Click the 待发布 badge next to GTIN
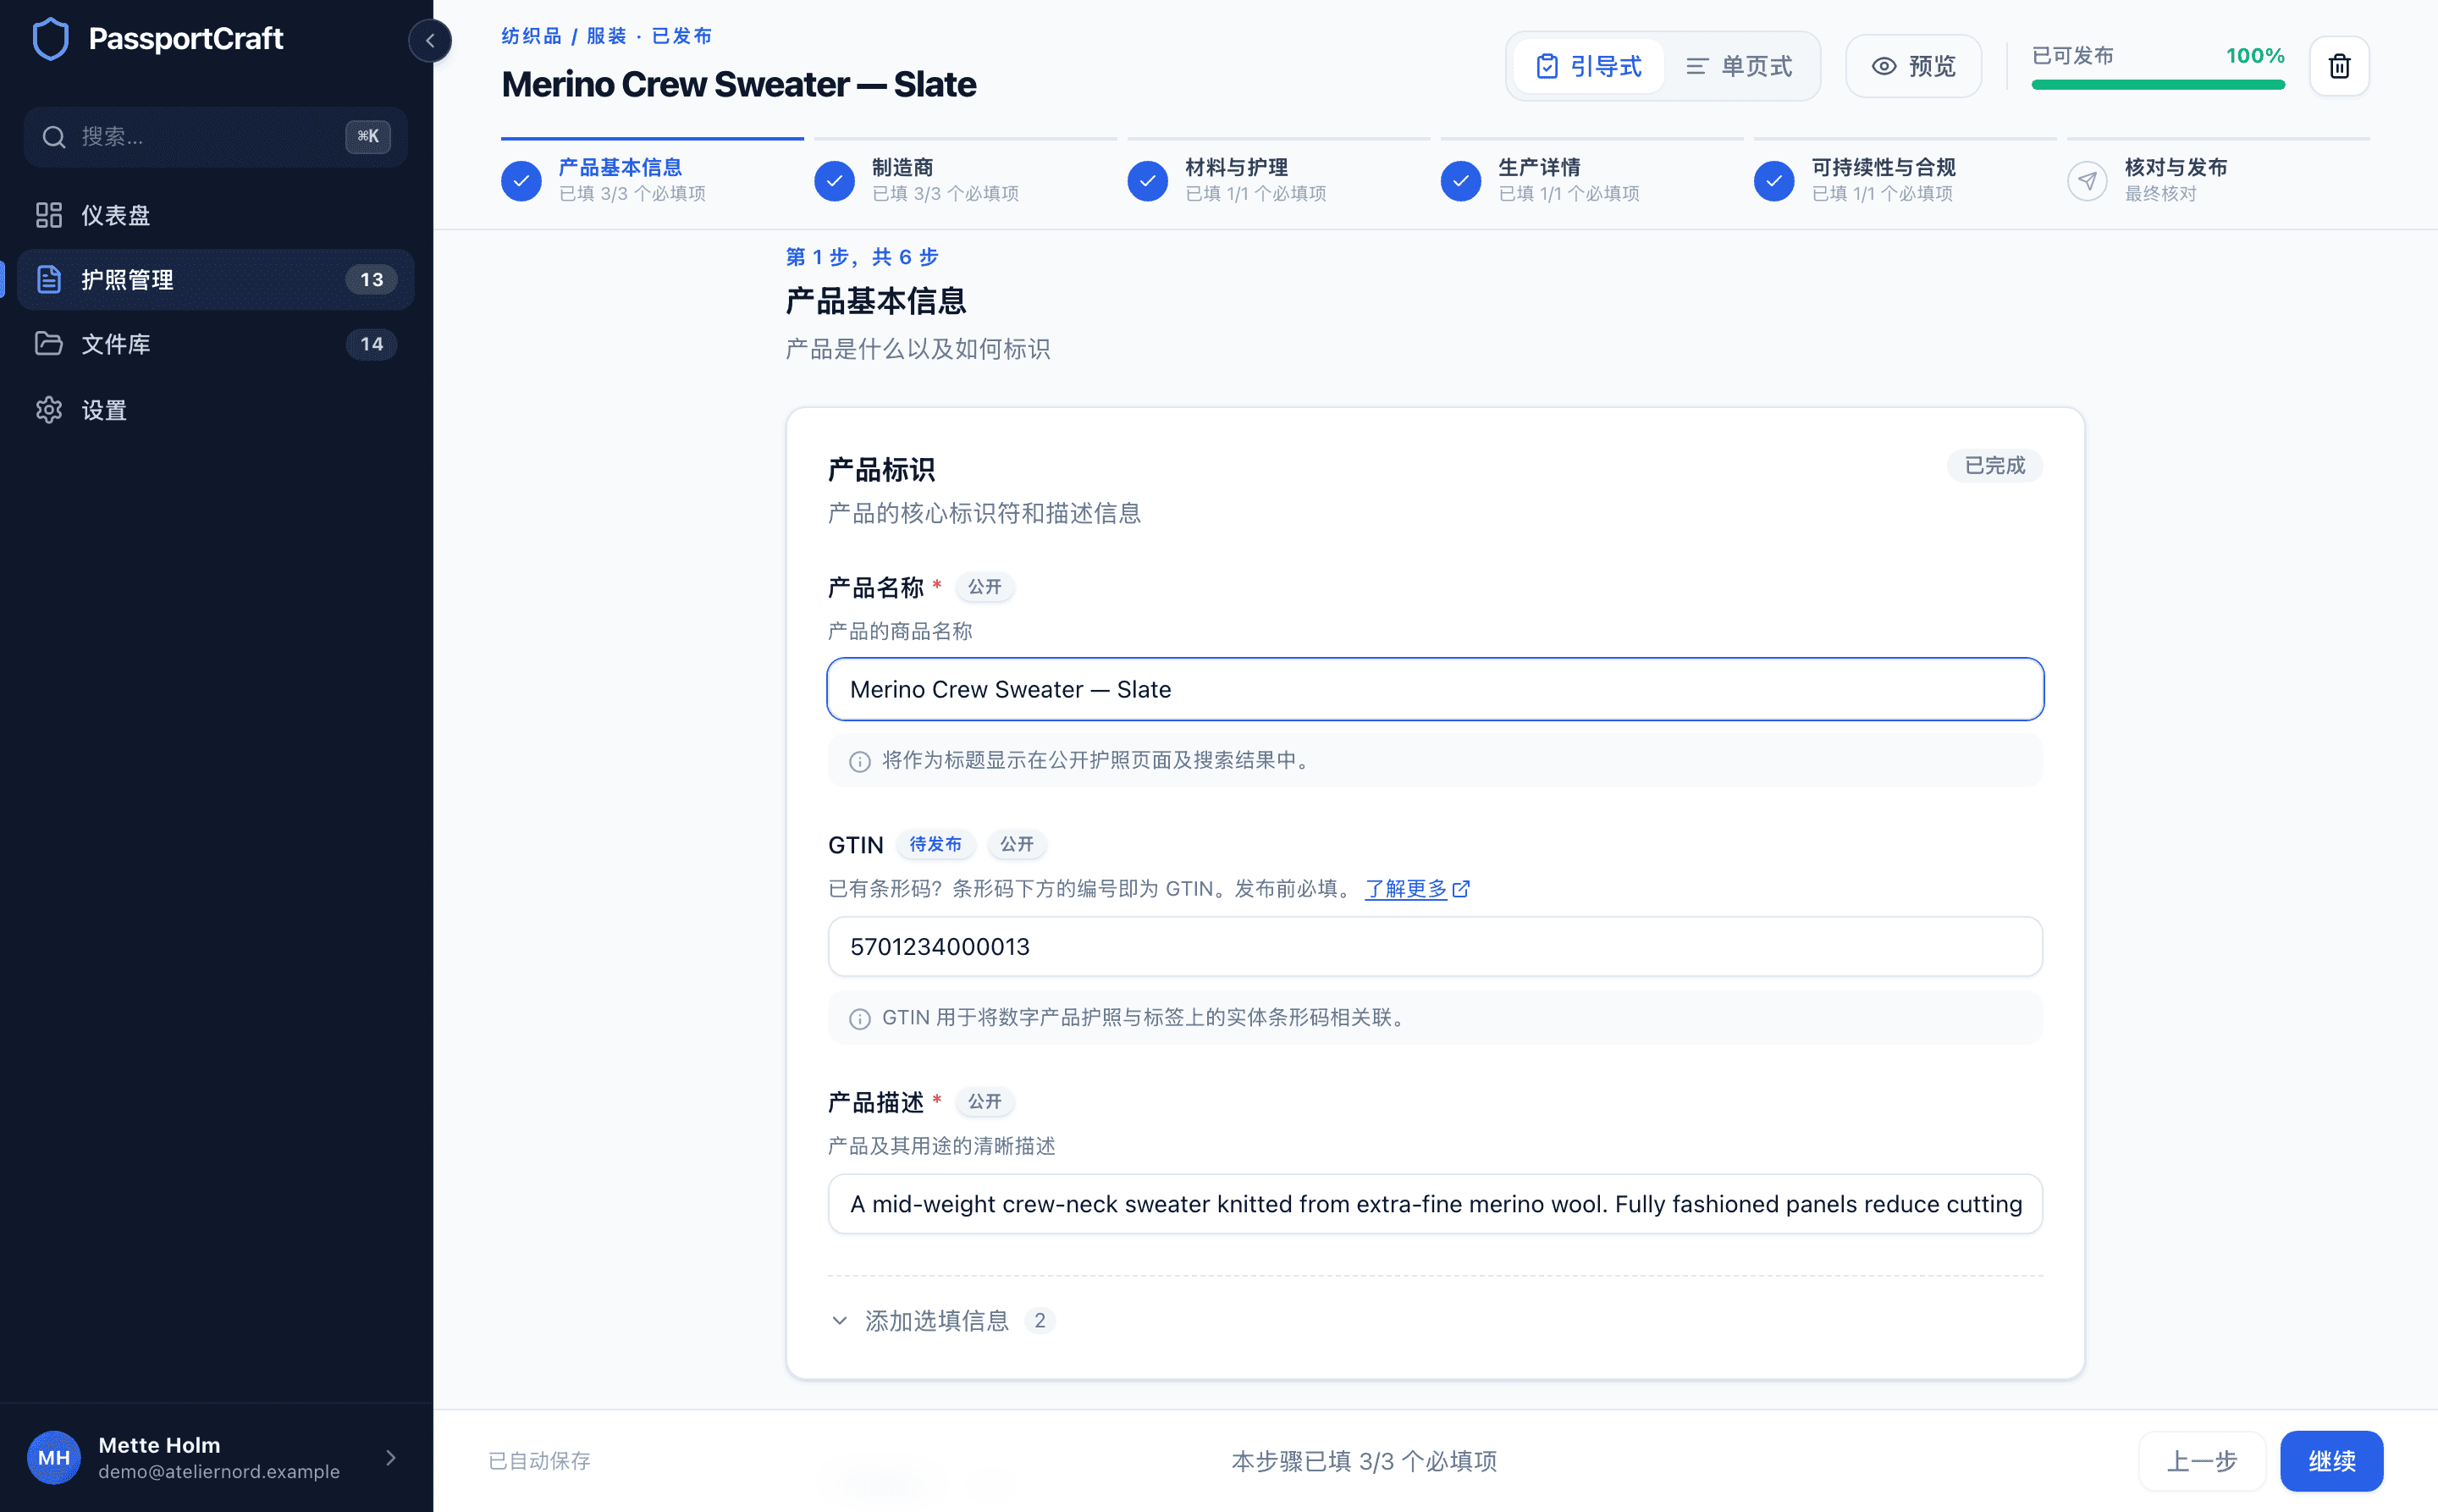The image size is (2438, 1512). [x=935, y=844]
